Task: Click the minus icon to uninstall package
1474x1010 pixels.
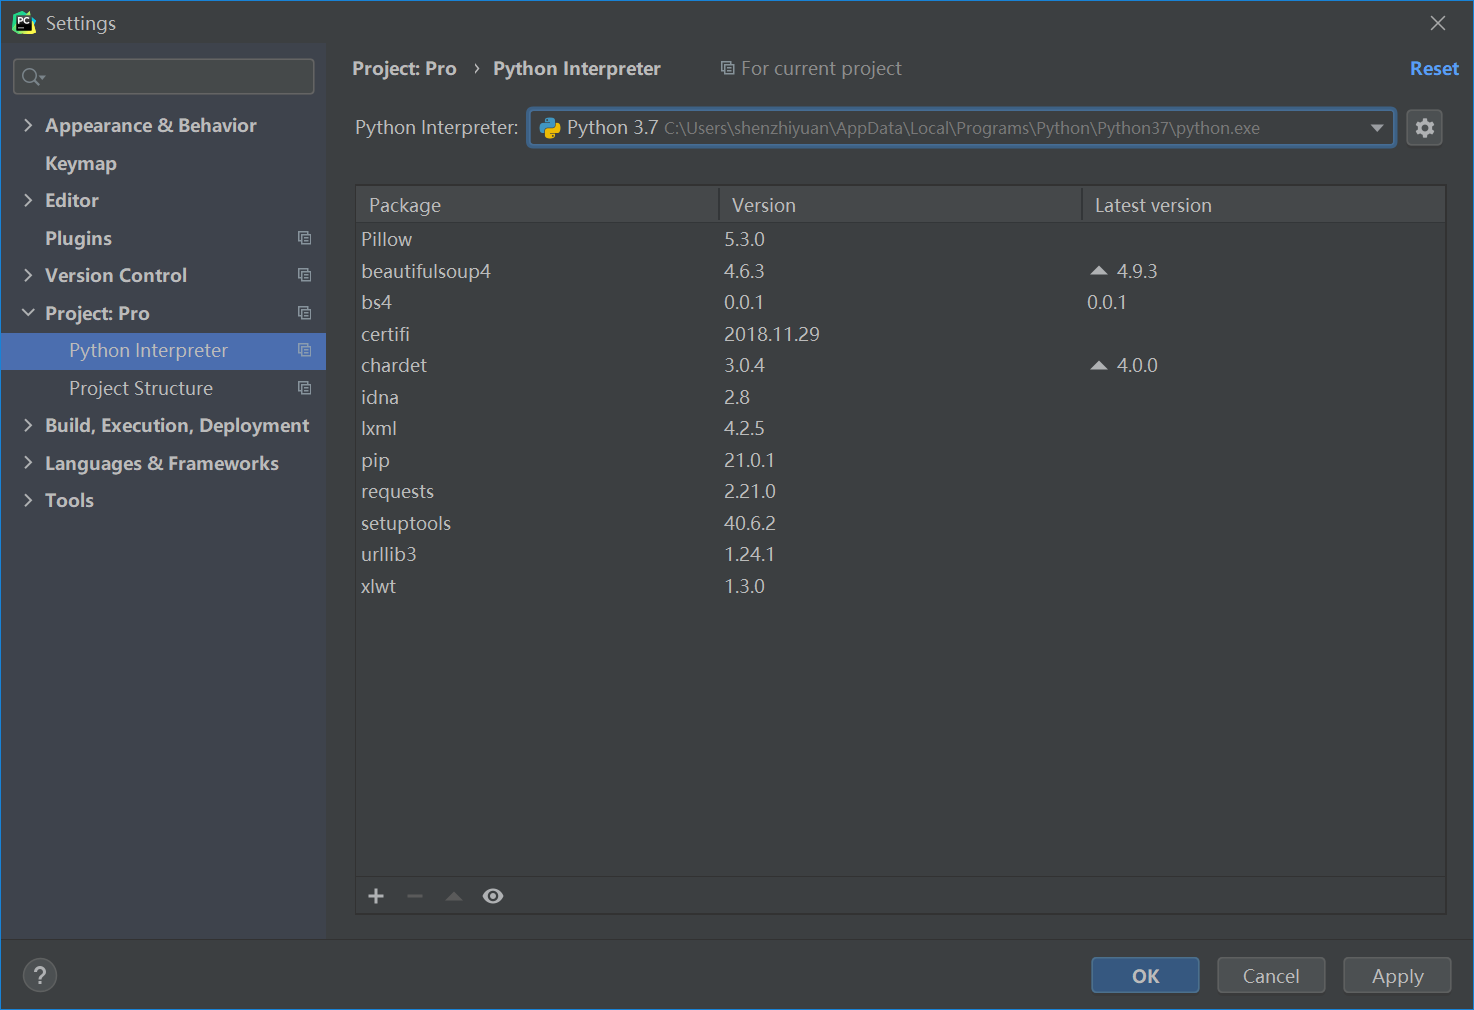Action: 415,896
